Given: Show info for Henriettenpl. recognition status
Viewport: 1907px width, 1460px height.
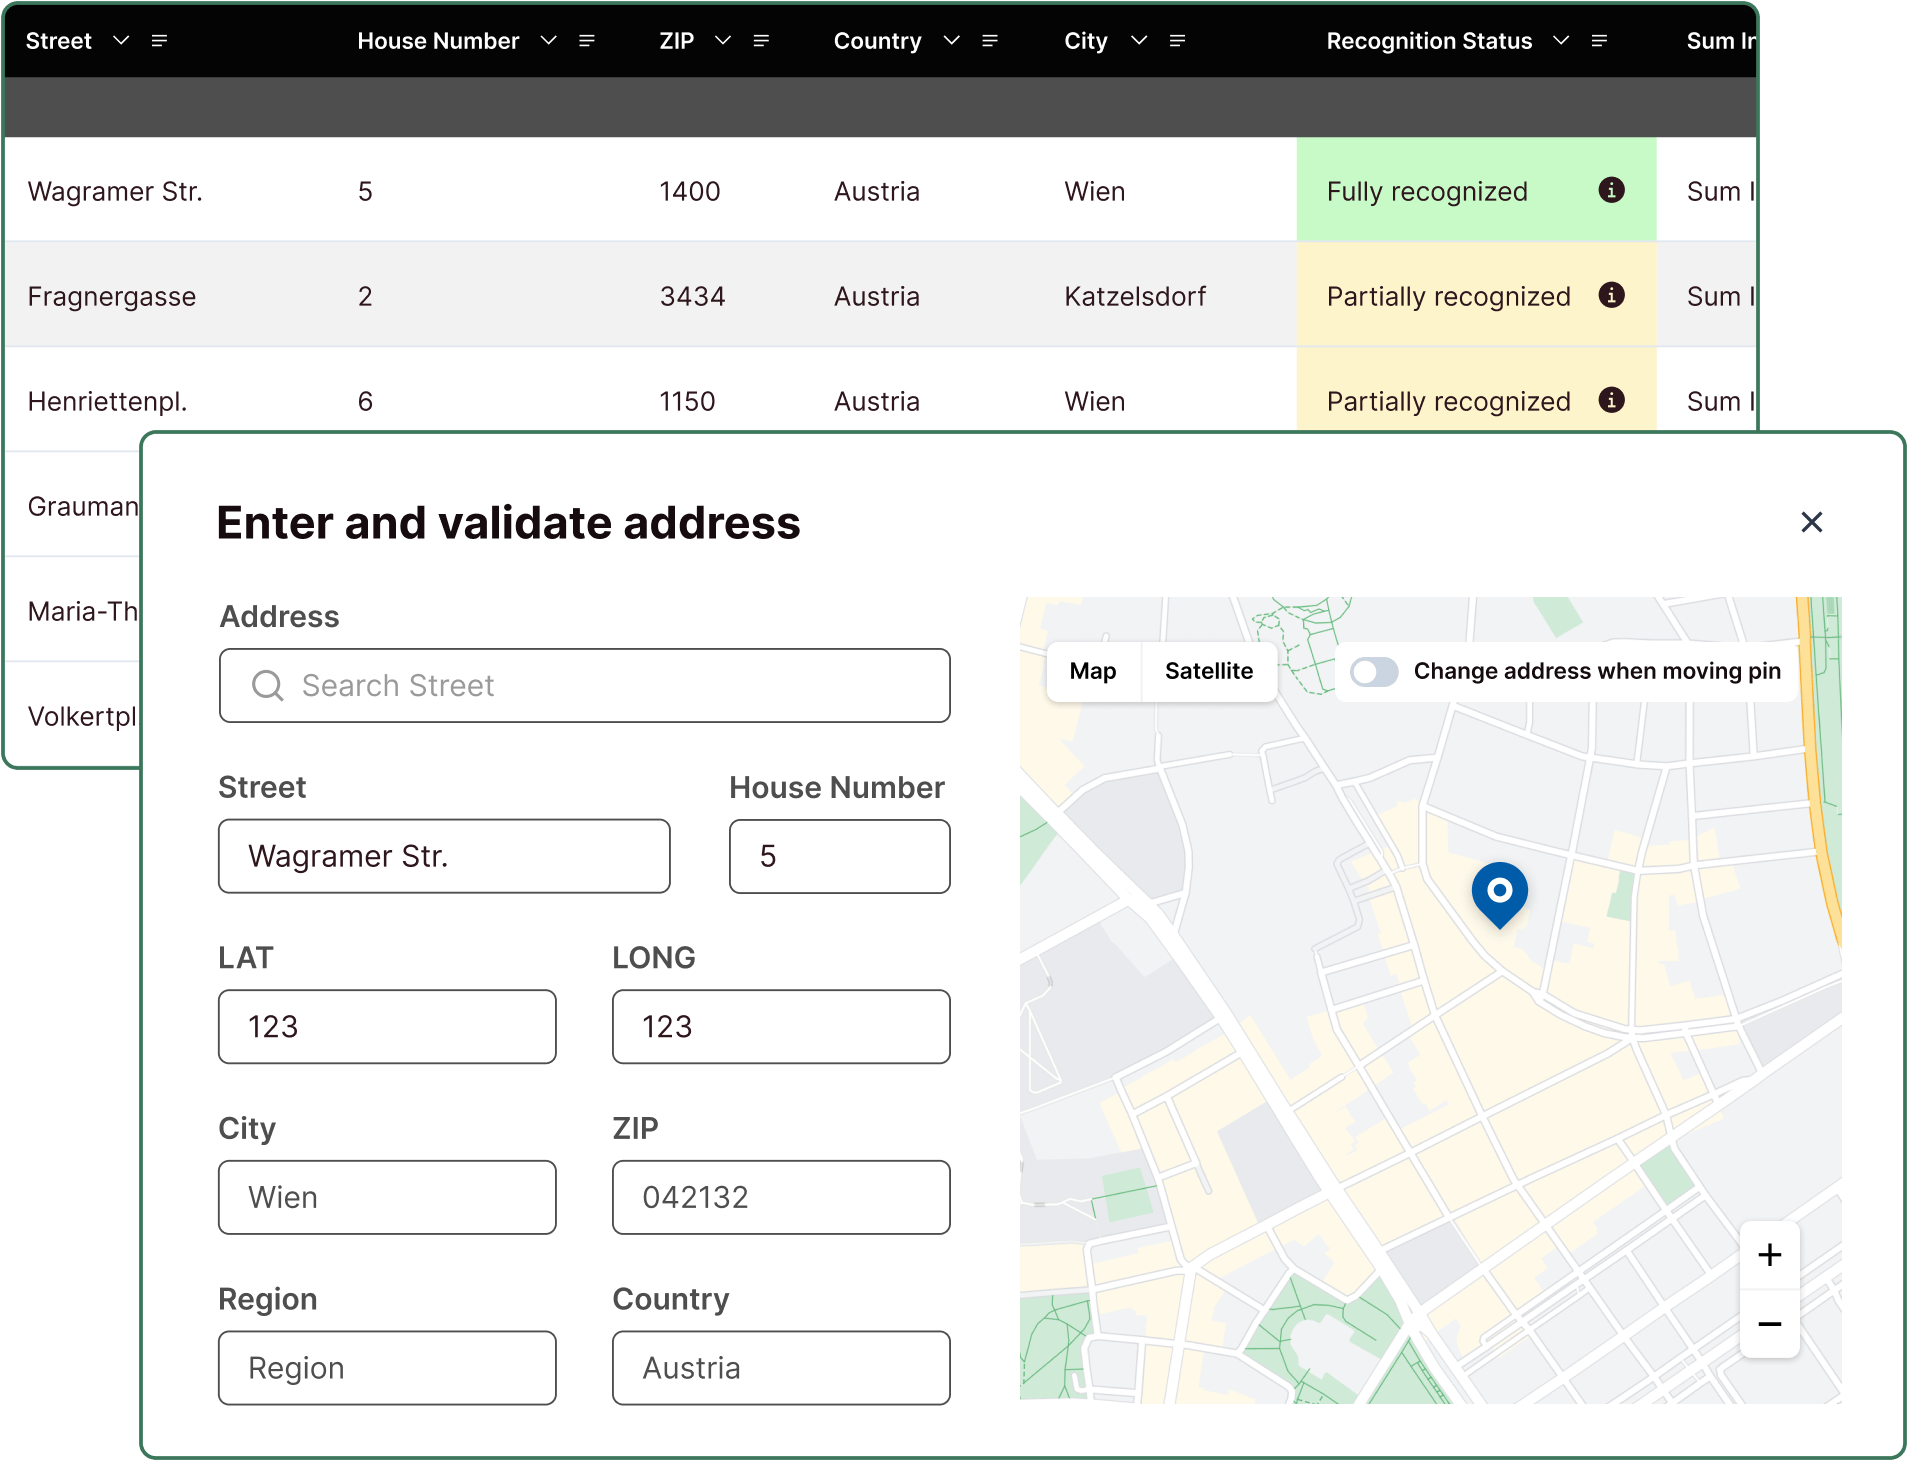Looking at the screenshot, I should coord(1611,400).
